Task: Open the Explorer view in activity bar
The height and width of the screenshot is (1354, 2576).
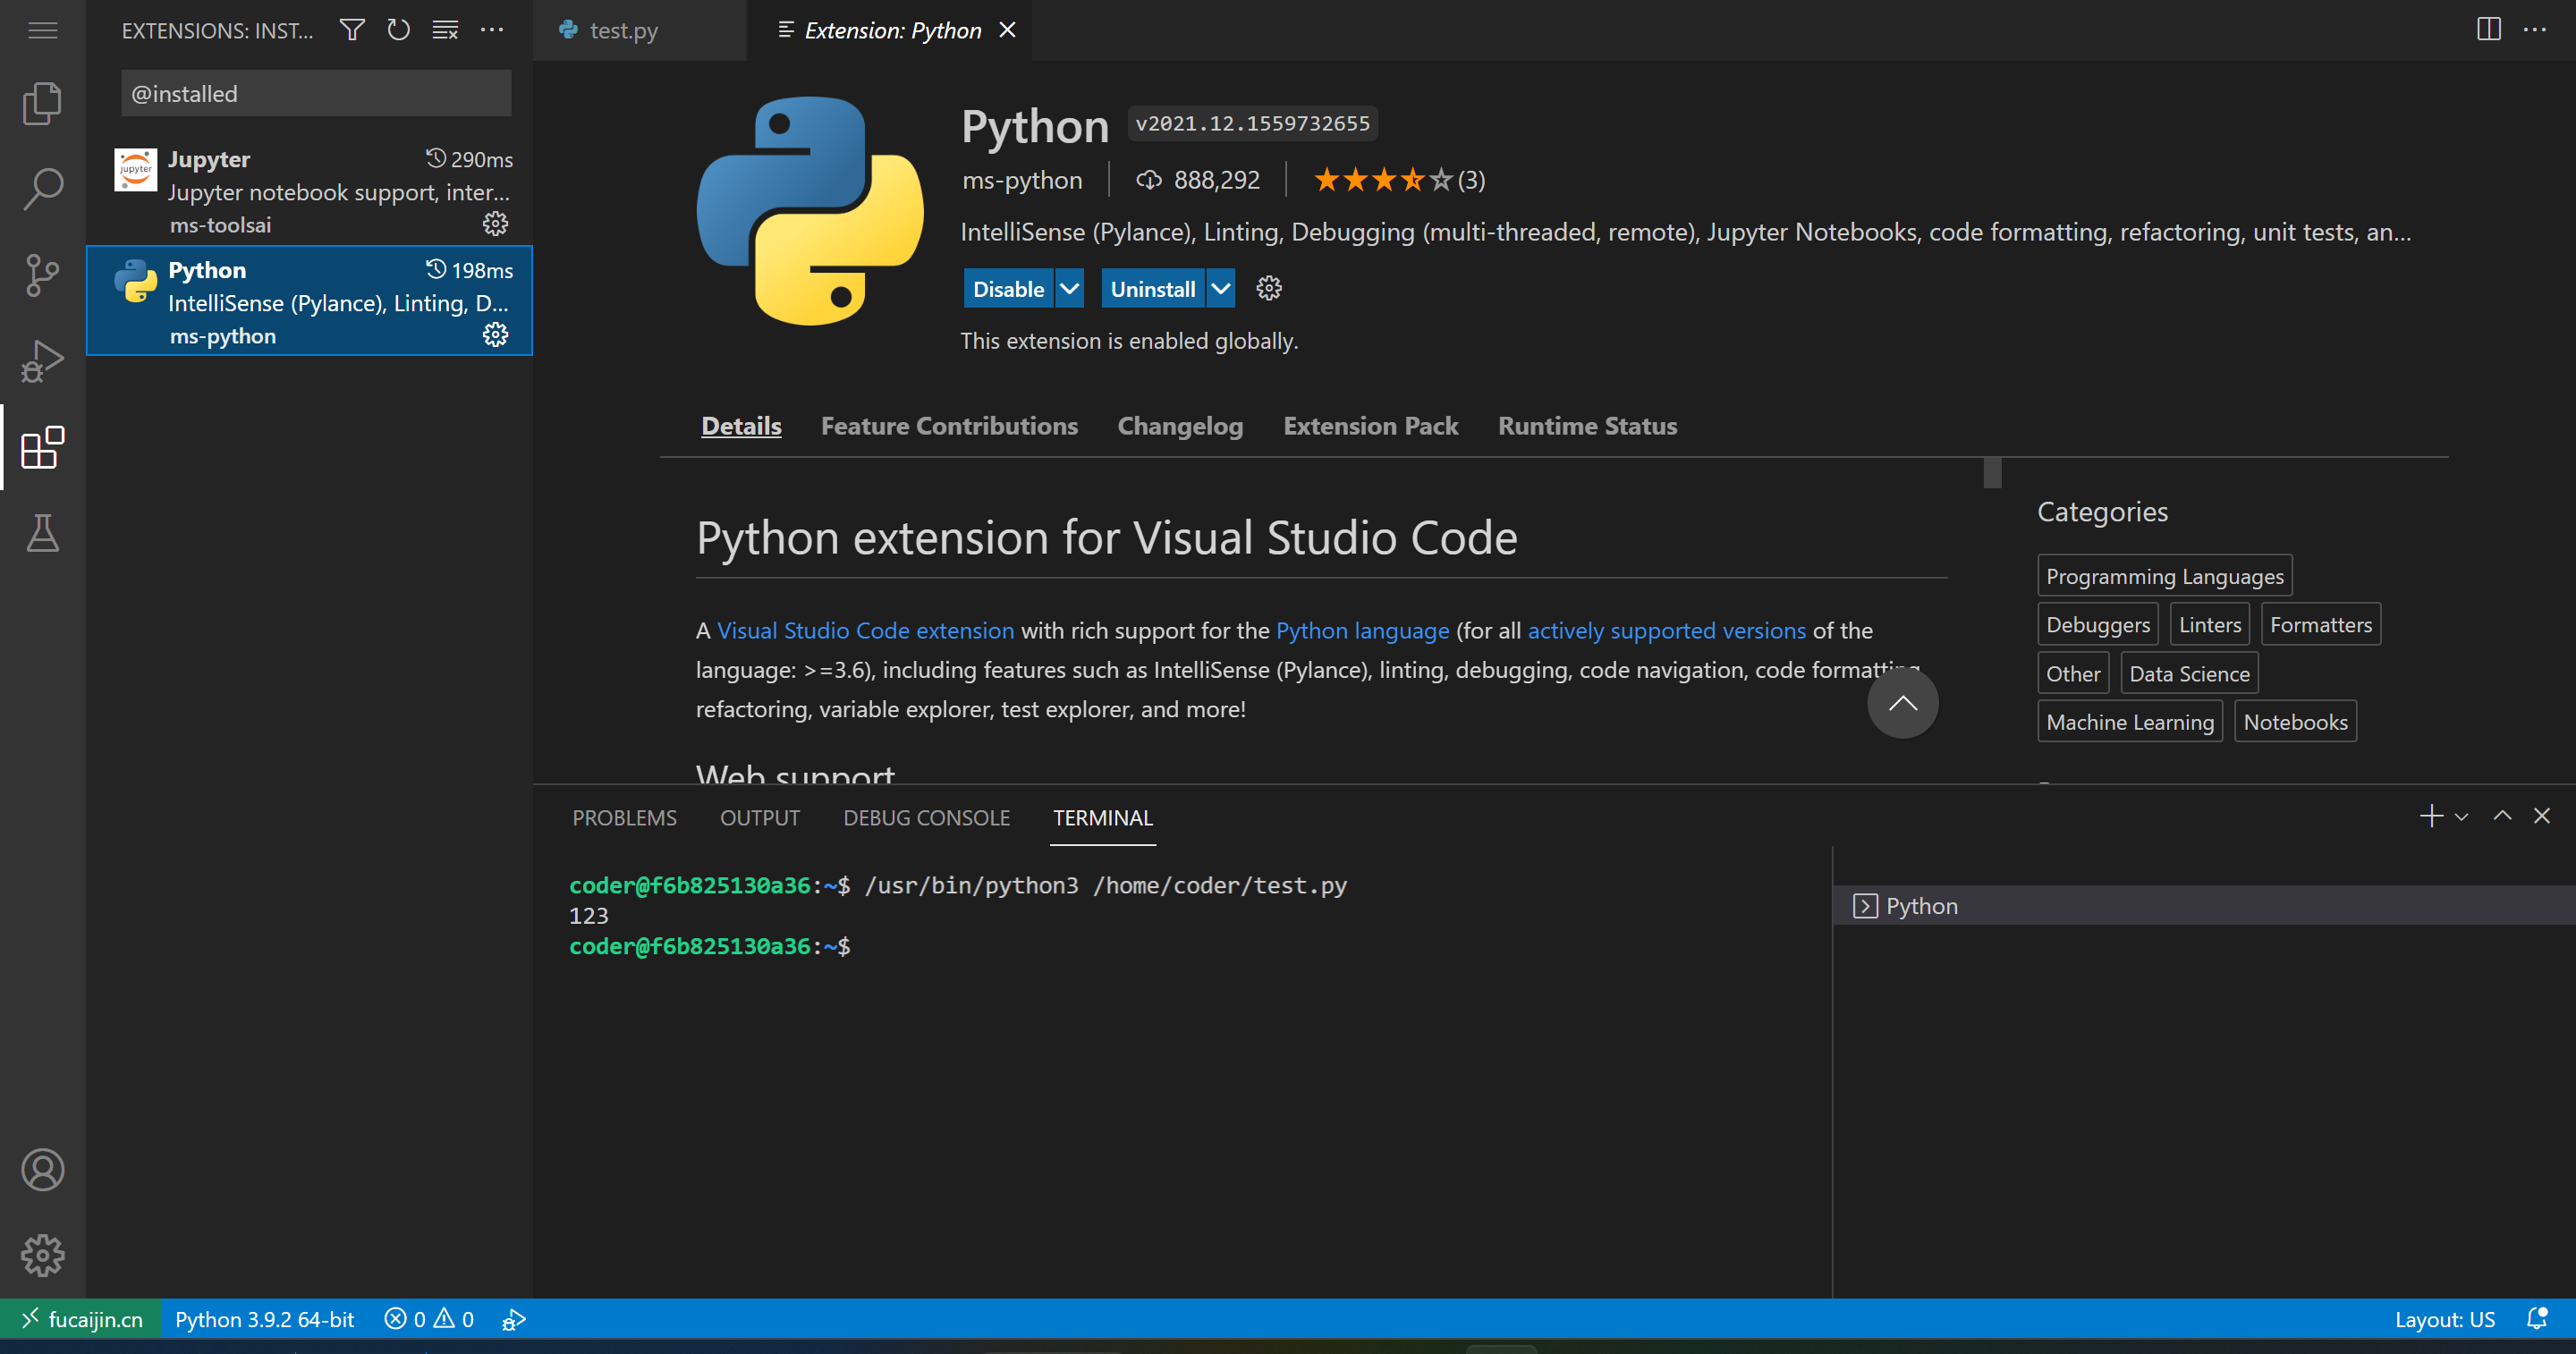Action: (x=42, y=103)
